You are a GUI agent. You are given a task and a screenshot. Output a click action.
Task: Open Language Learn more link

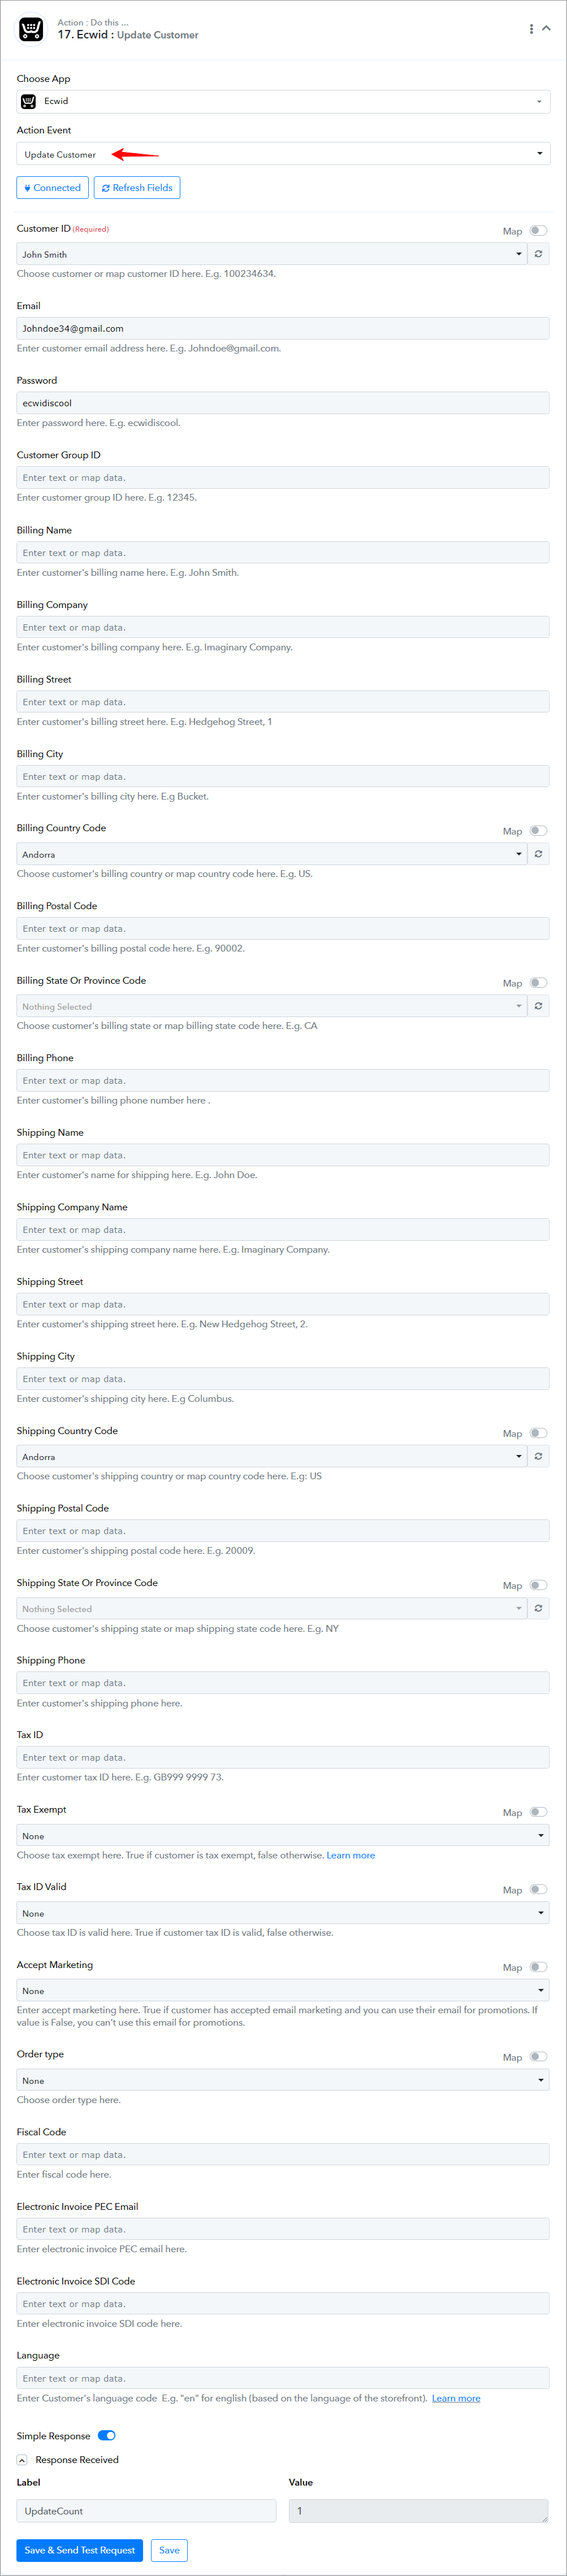456,2398
